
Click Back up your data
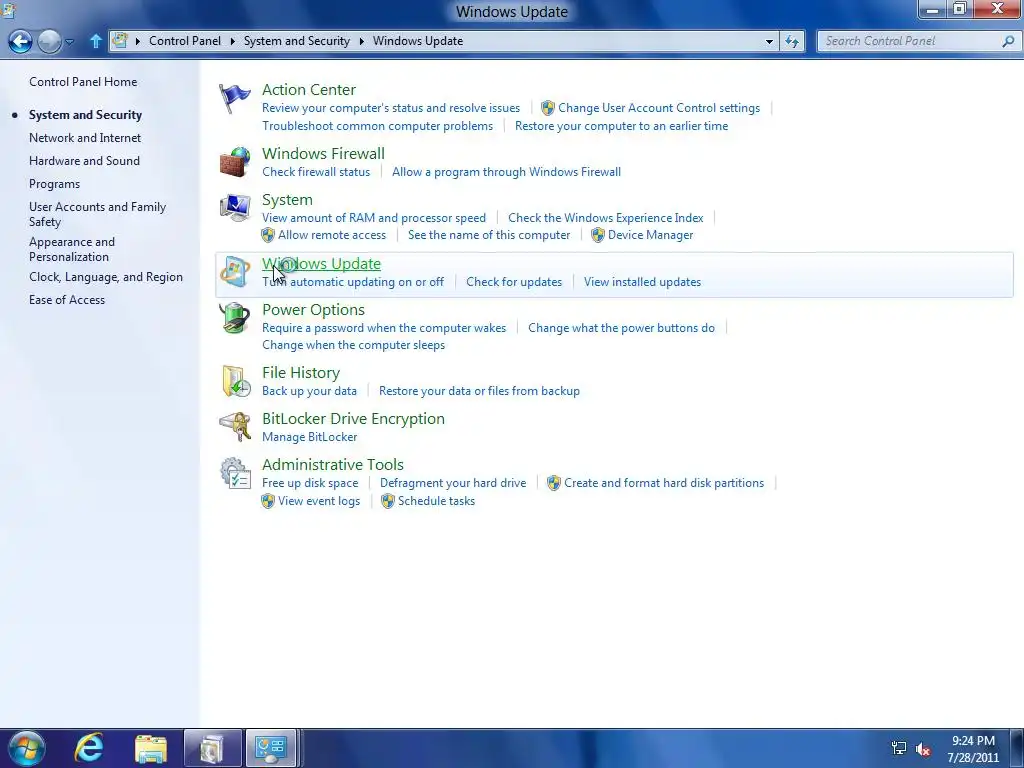[x=310, y=391]
